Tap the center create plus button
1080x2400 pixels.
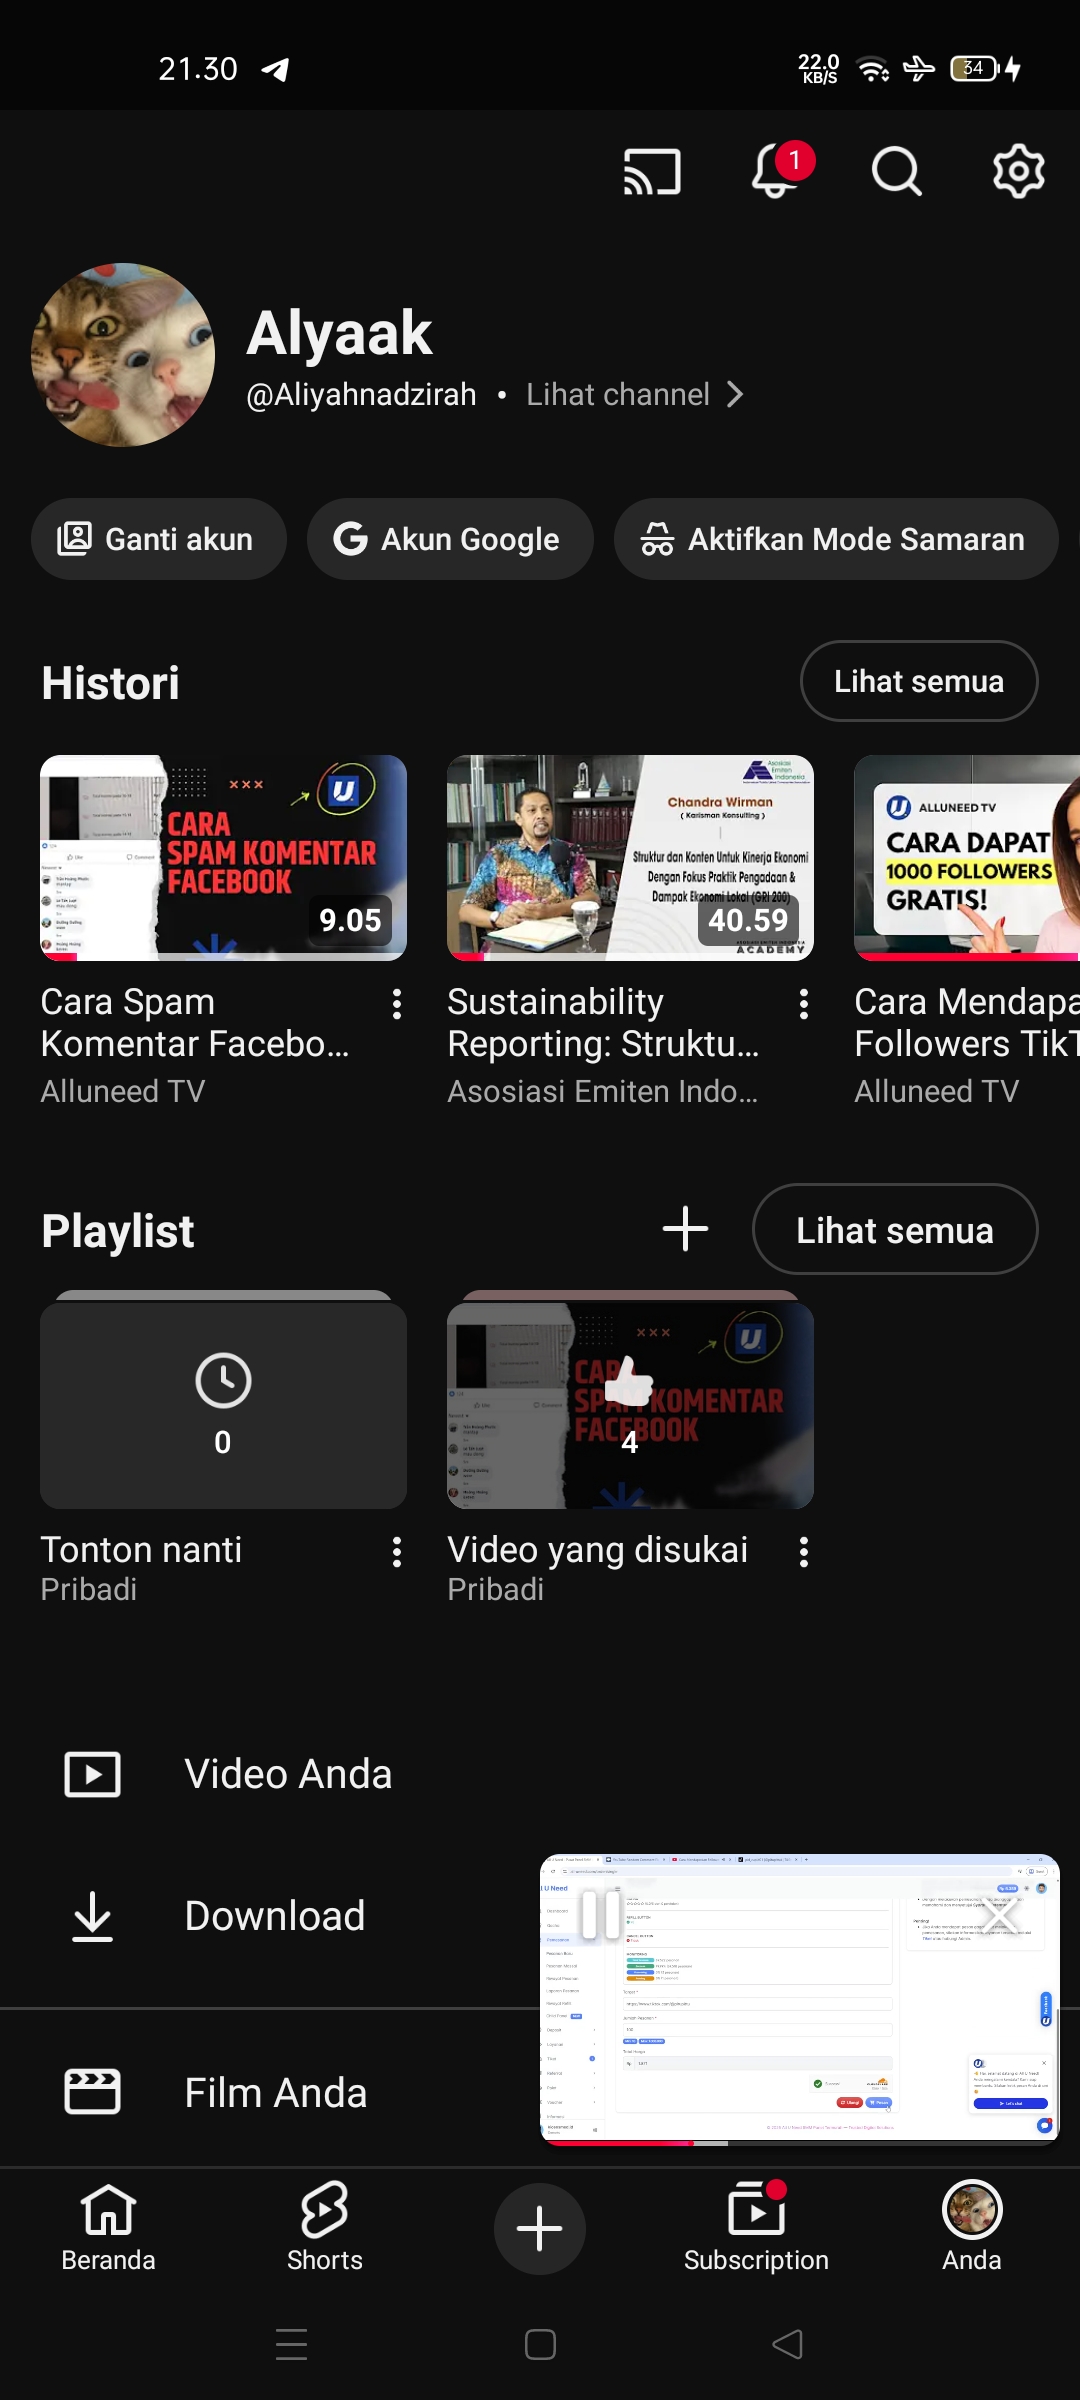coord(540,2228)
